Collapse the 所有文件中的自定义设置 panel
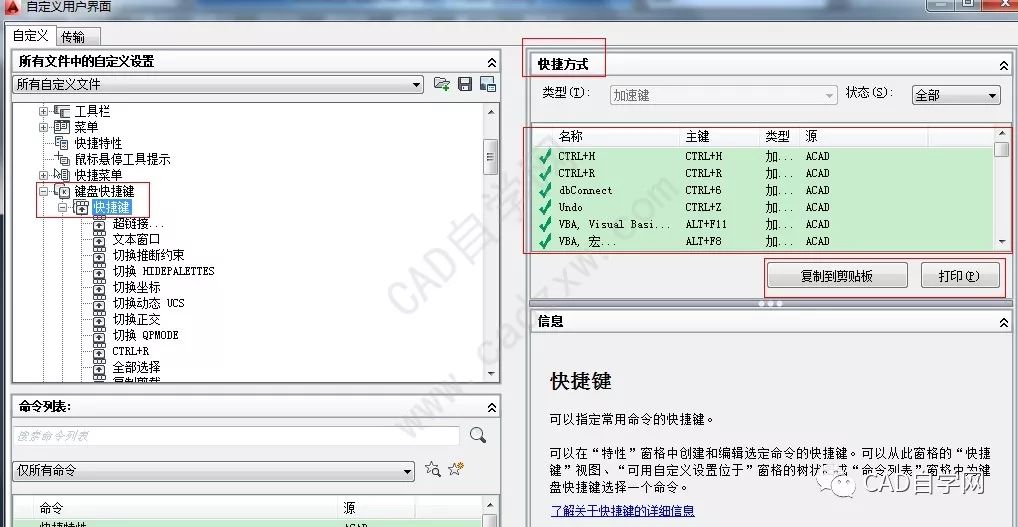1018x527 pixels. [x=491, y=62]
